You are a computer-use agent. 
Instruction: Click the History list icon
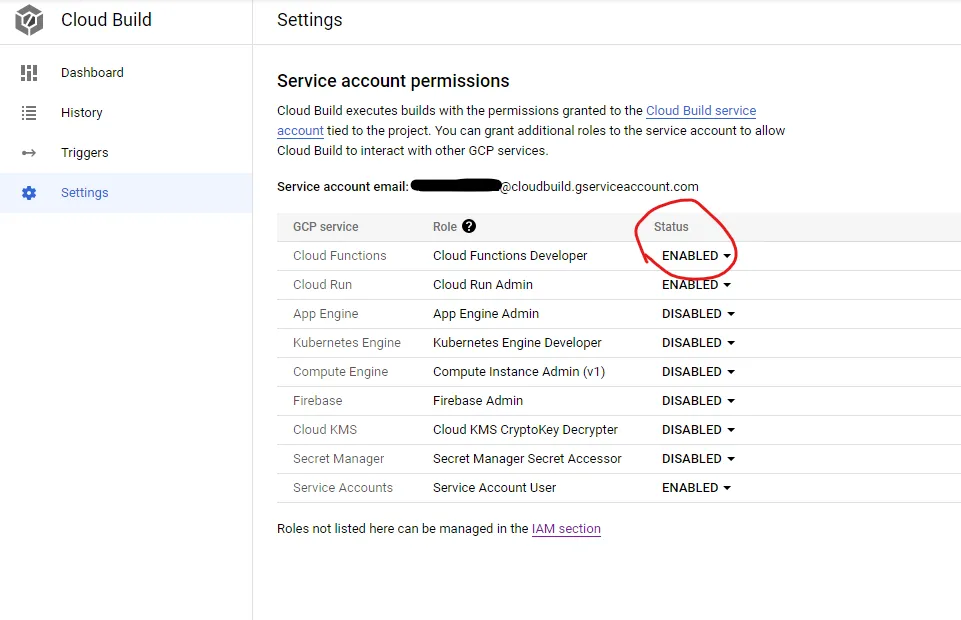[29, 113]
